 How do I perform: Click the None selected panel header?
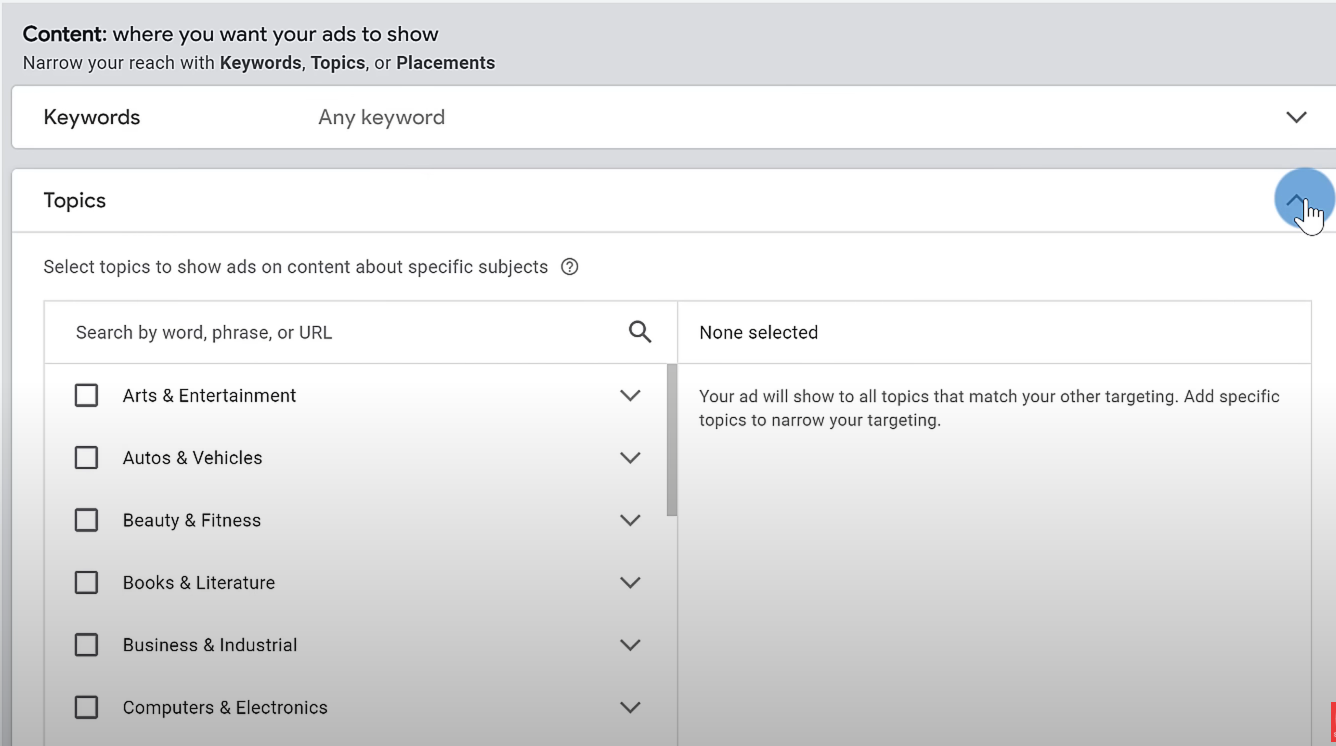coord(758,331)
